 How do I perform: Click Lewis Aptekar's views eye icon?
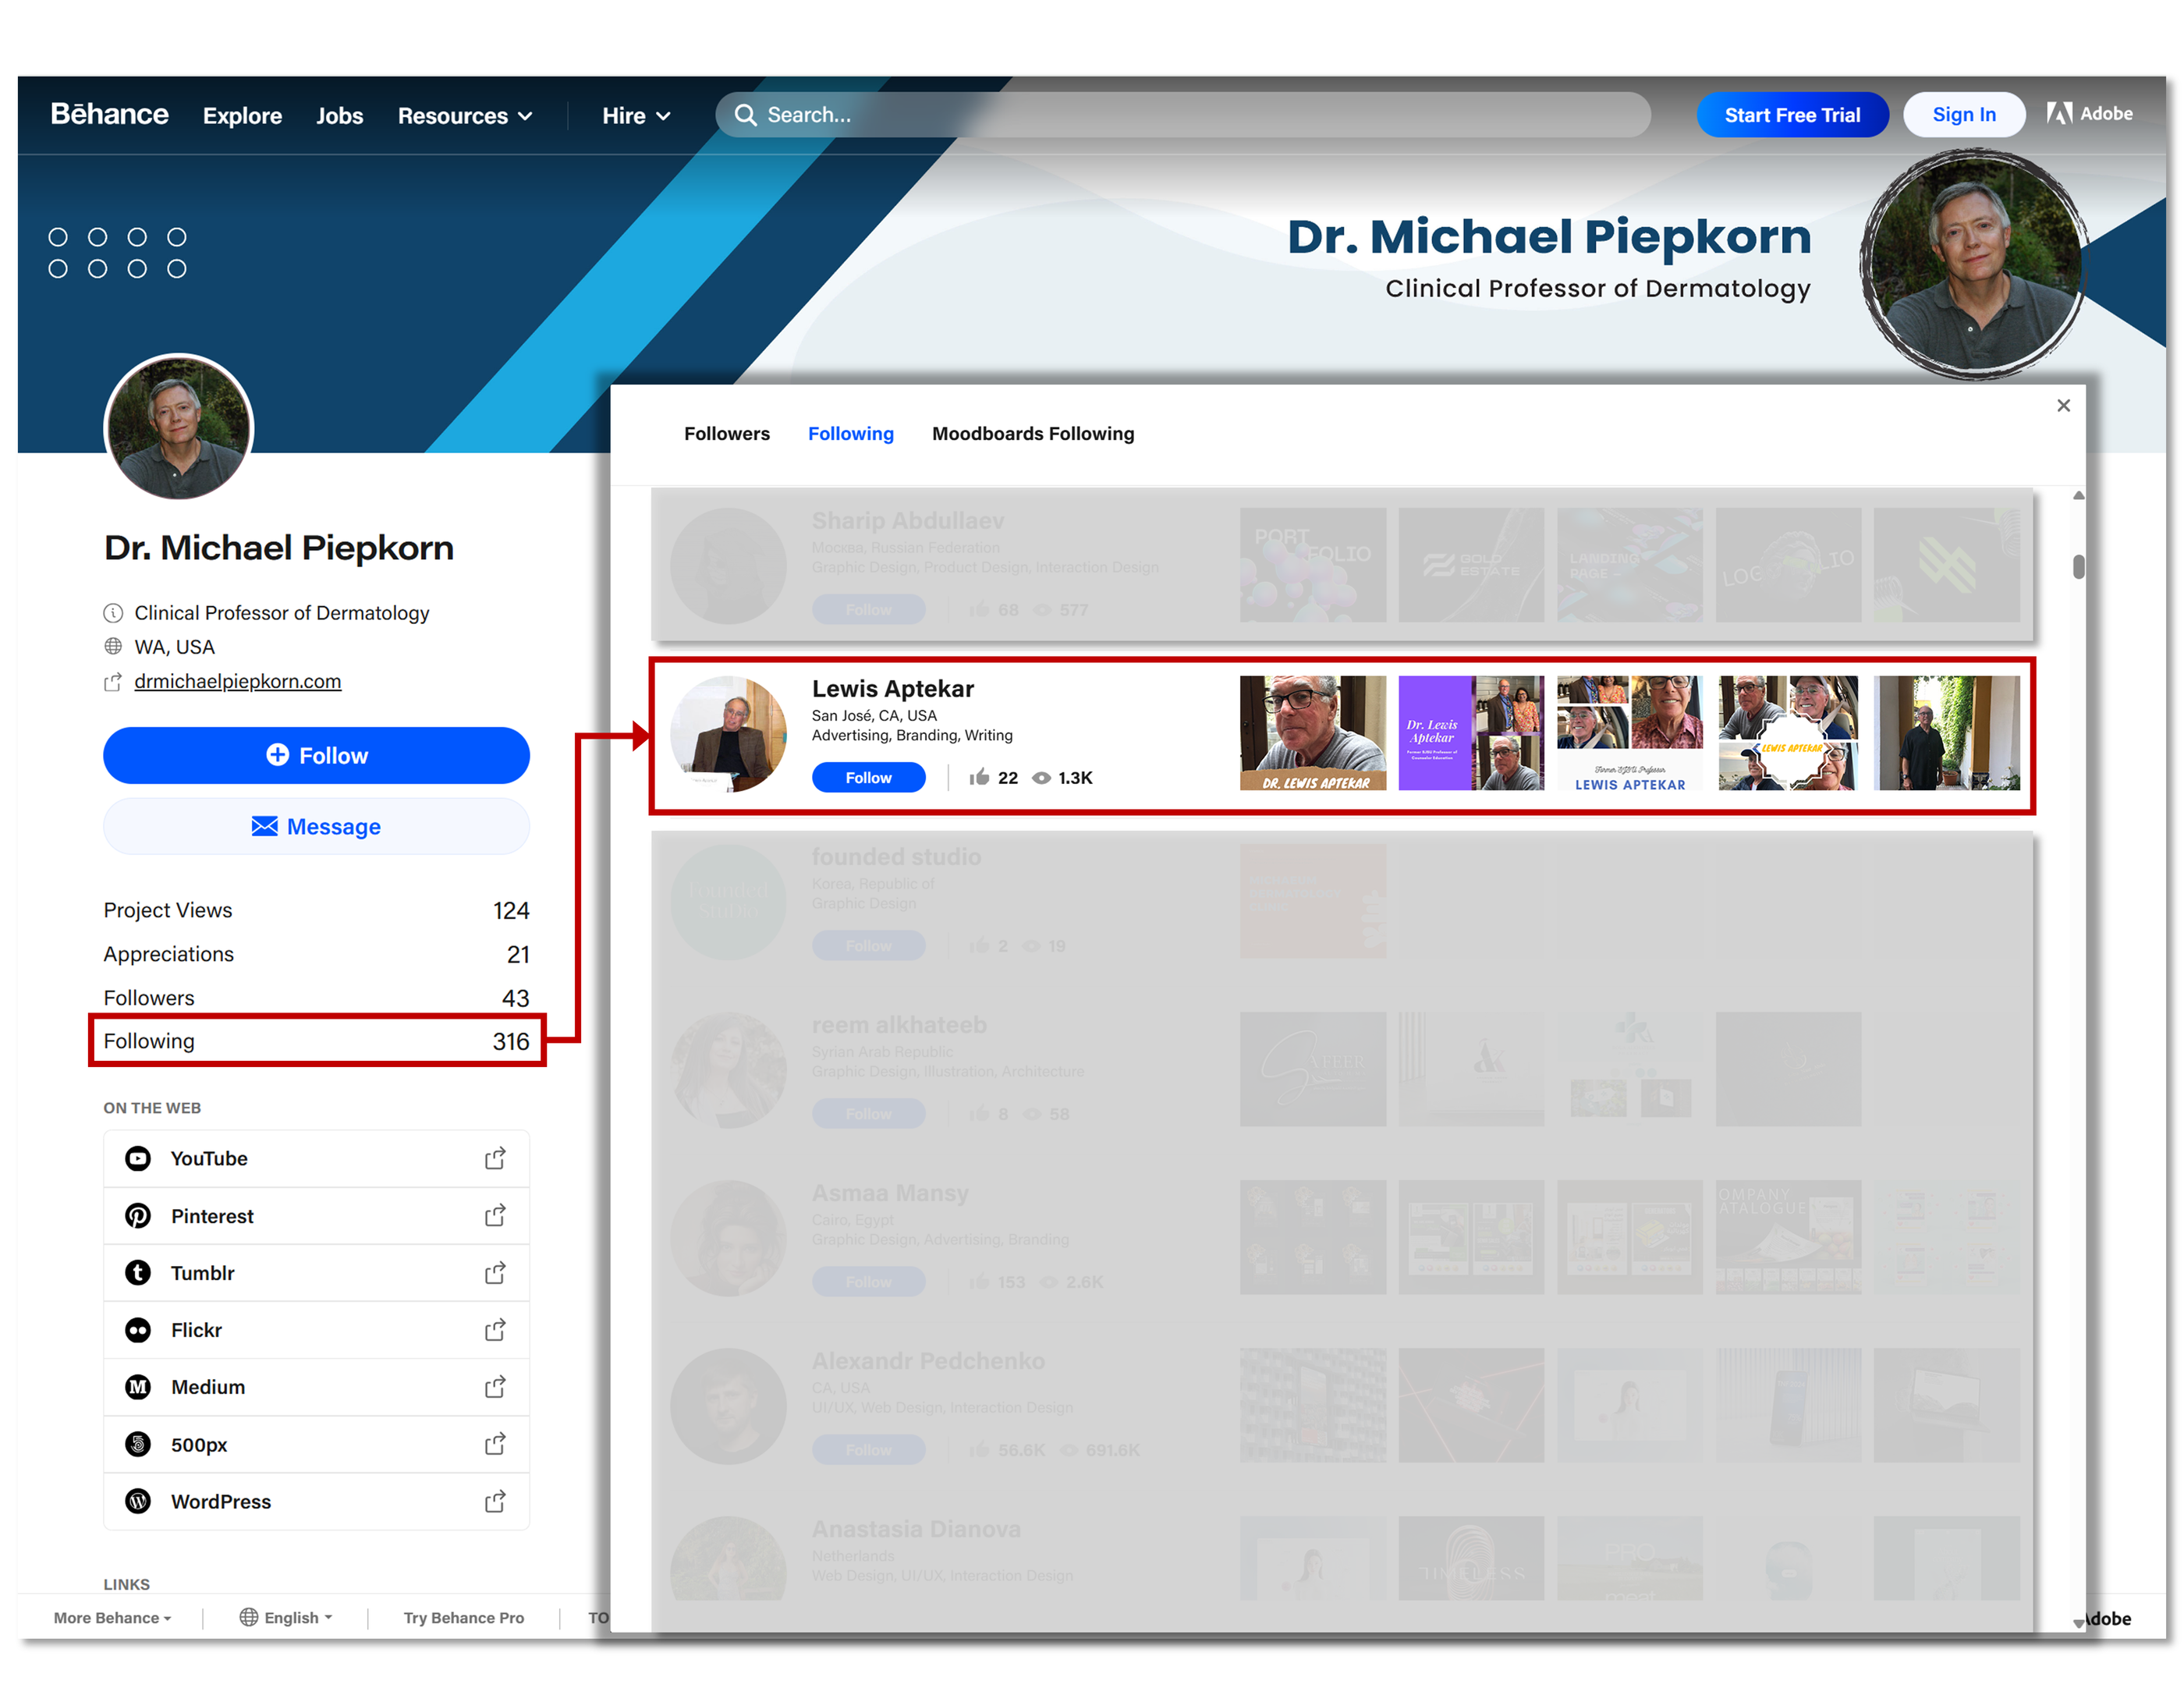point(1041,777)
